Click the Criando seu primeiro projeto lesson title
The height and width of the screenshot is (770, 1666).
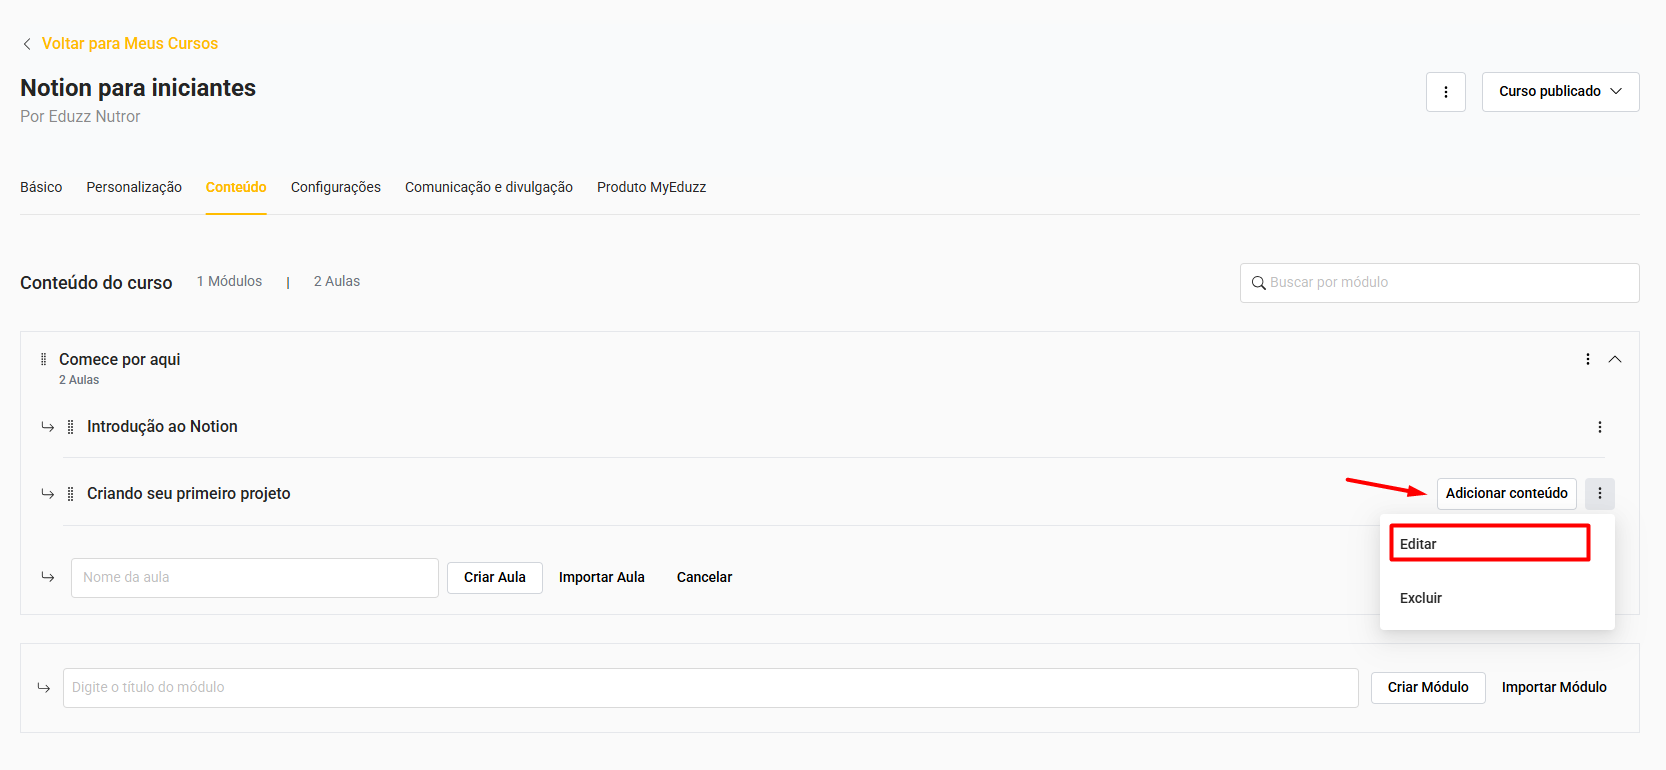[189, 494]
